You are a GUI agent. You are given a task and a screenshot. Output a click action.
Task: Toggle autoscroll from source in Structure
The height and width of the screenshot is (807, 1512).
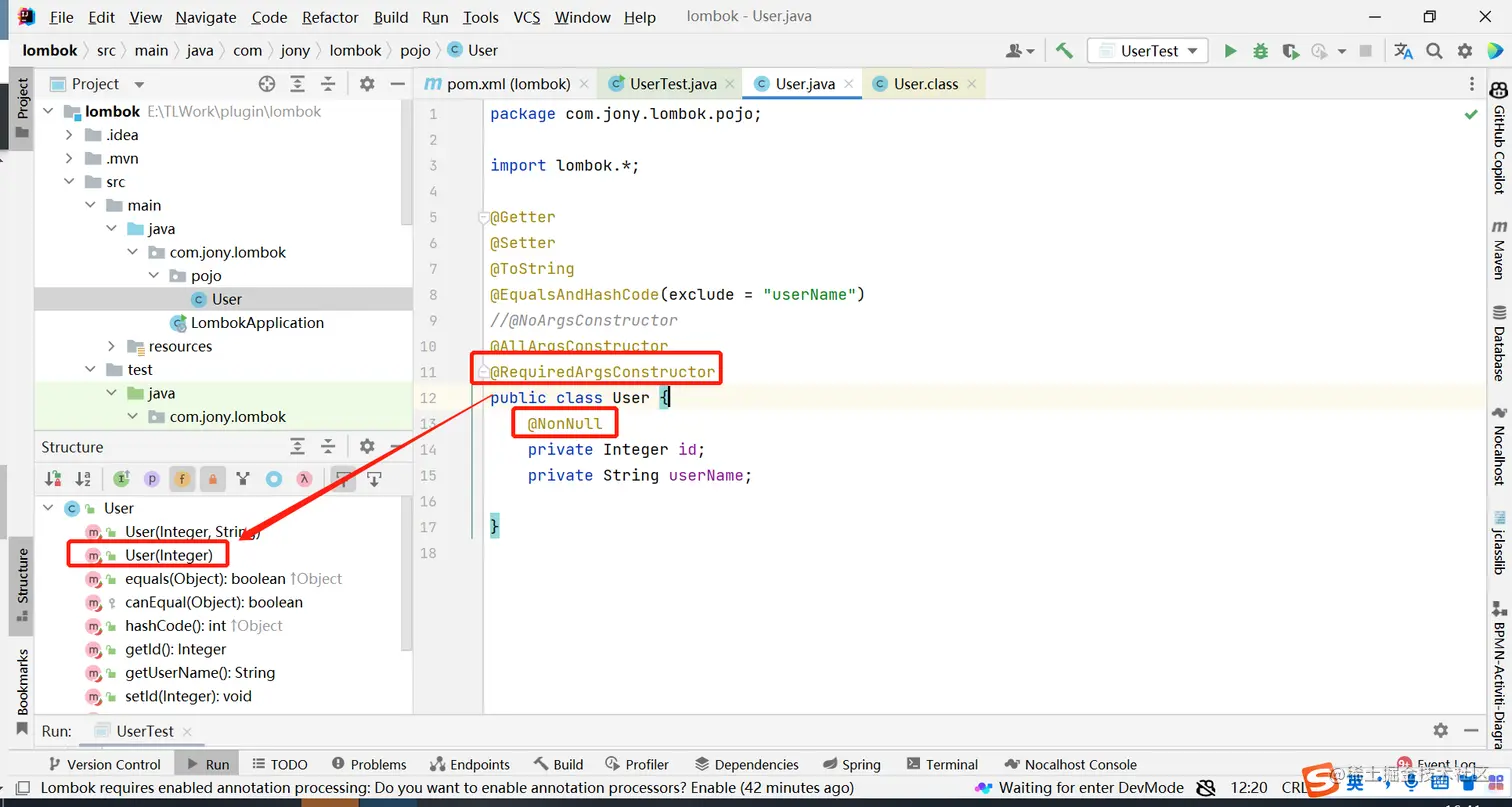click(374, 479)
